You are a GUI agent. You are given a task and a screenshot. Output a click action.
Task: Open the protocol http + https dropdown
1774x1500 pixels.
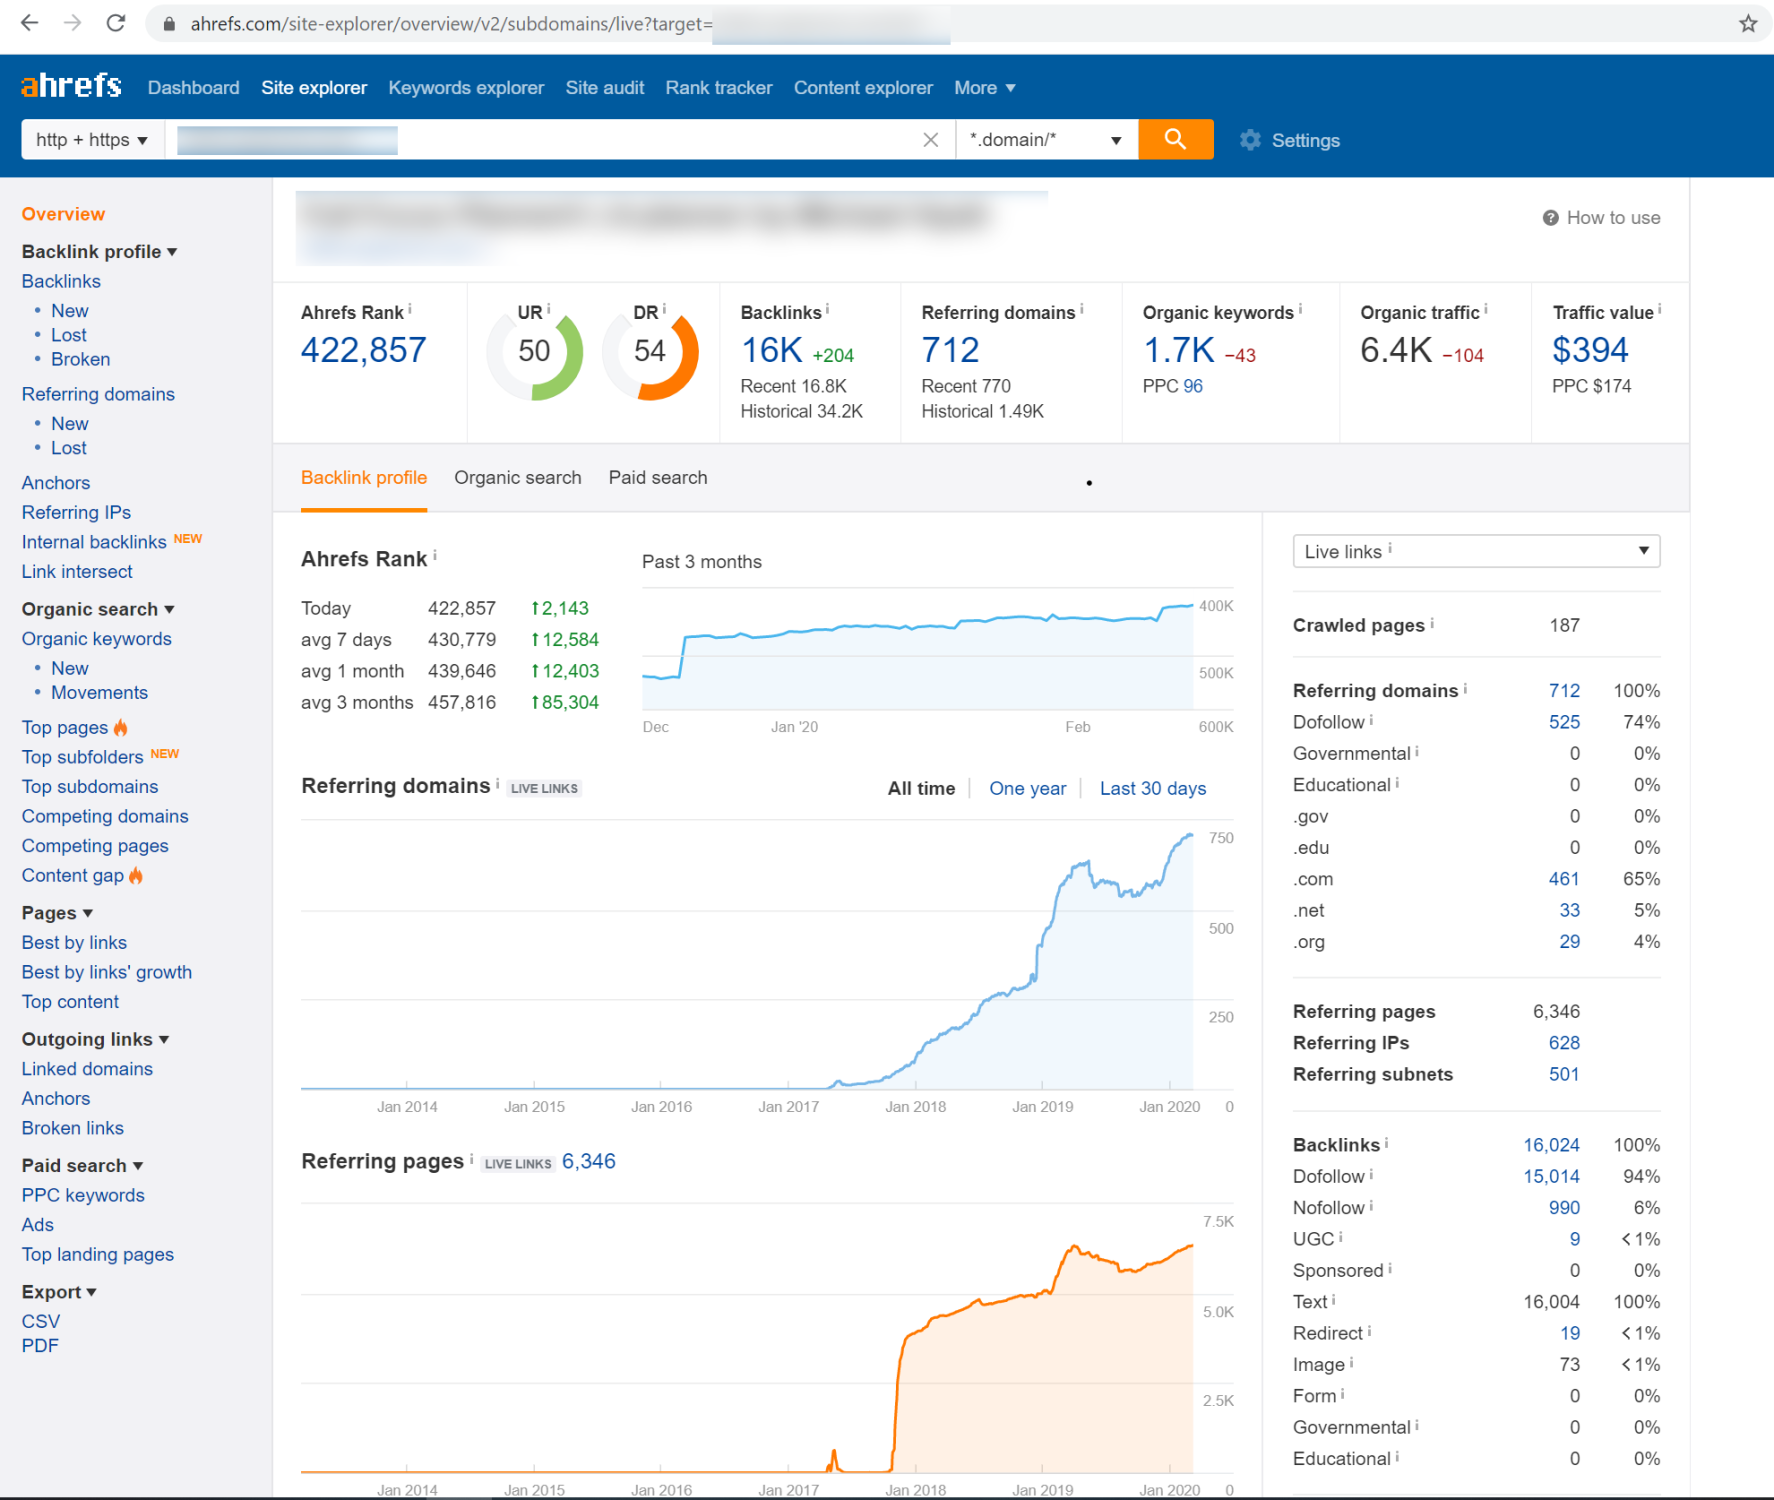point(92,140)
